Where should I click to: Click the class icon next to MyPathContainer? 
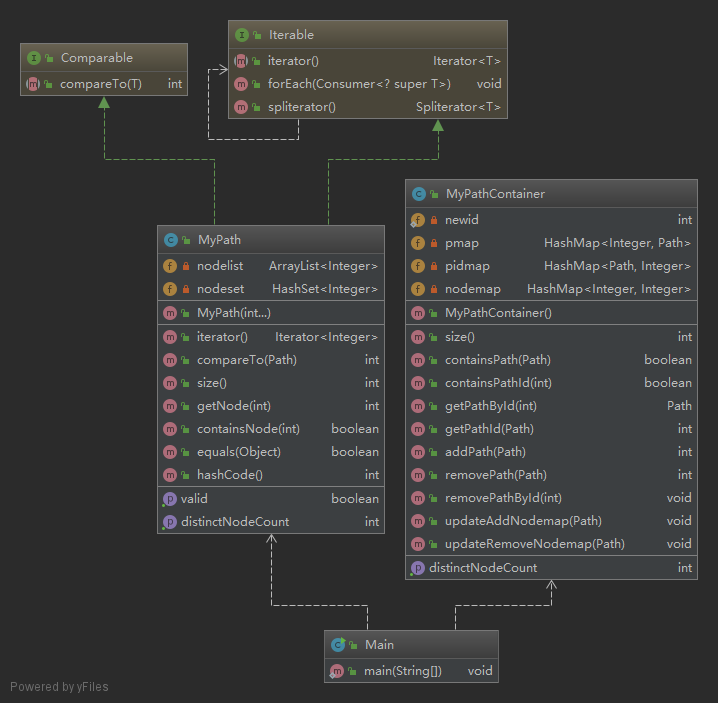(419, 194)
